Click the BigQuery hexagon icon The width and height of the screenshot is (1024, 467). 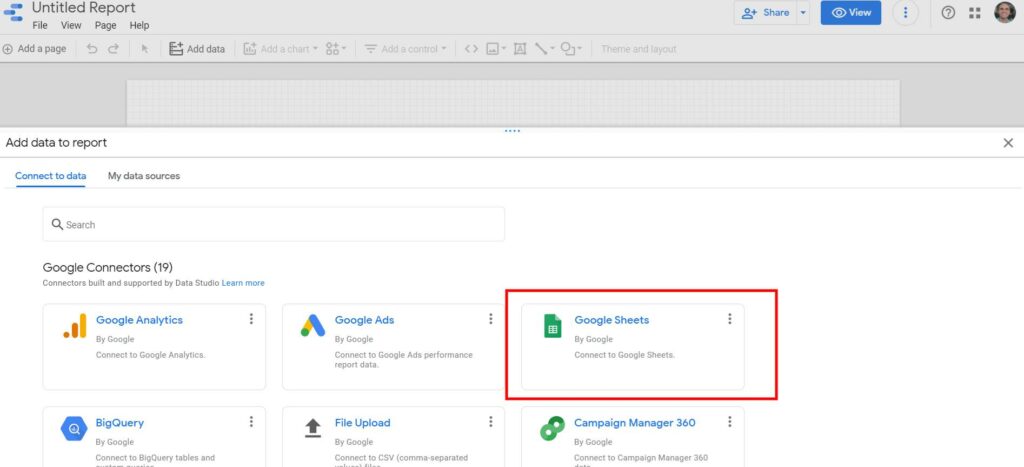(74, 429)
